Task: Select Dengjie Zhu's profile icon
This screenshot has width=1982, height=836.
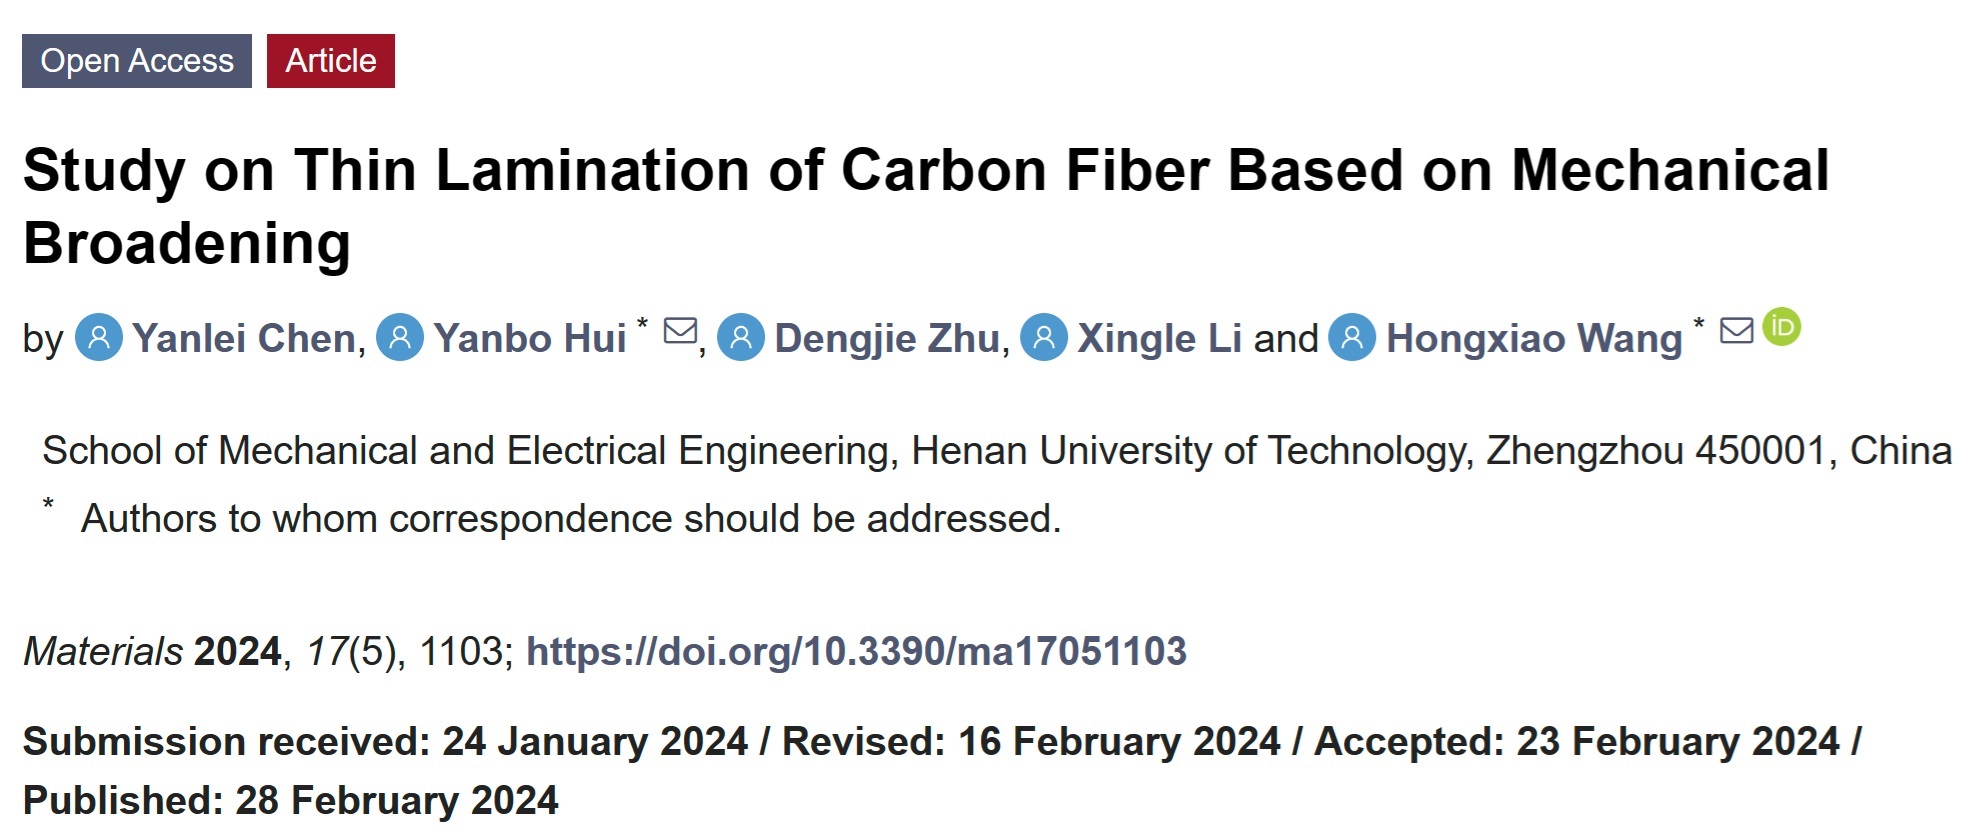Action: tap(741, 338)
